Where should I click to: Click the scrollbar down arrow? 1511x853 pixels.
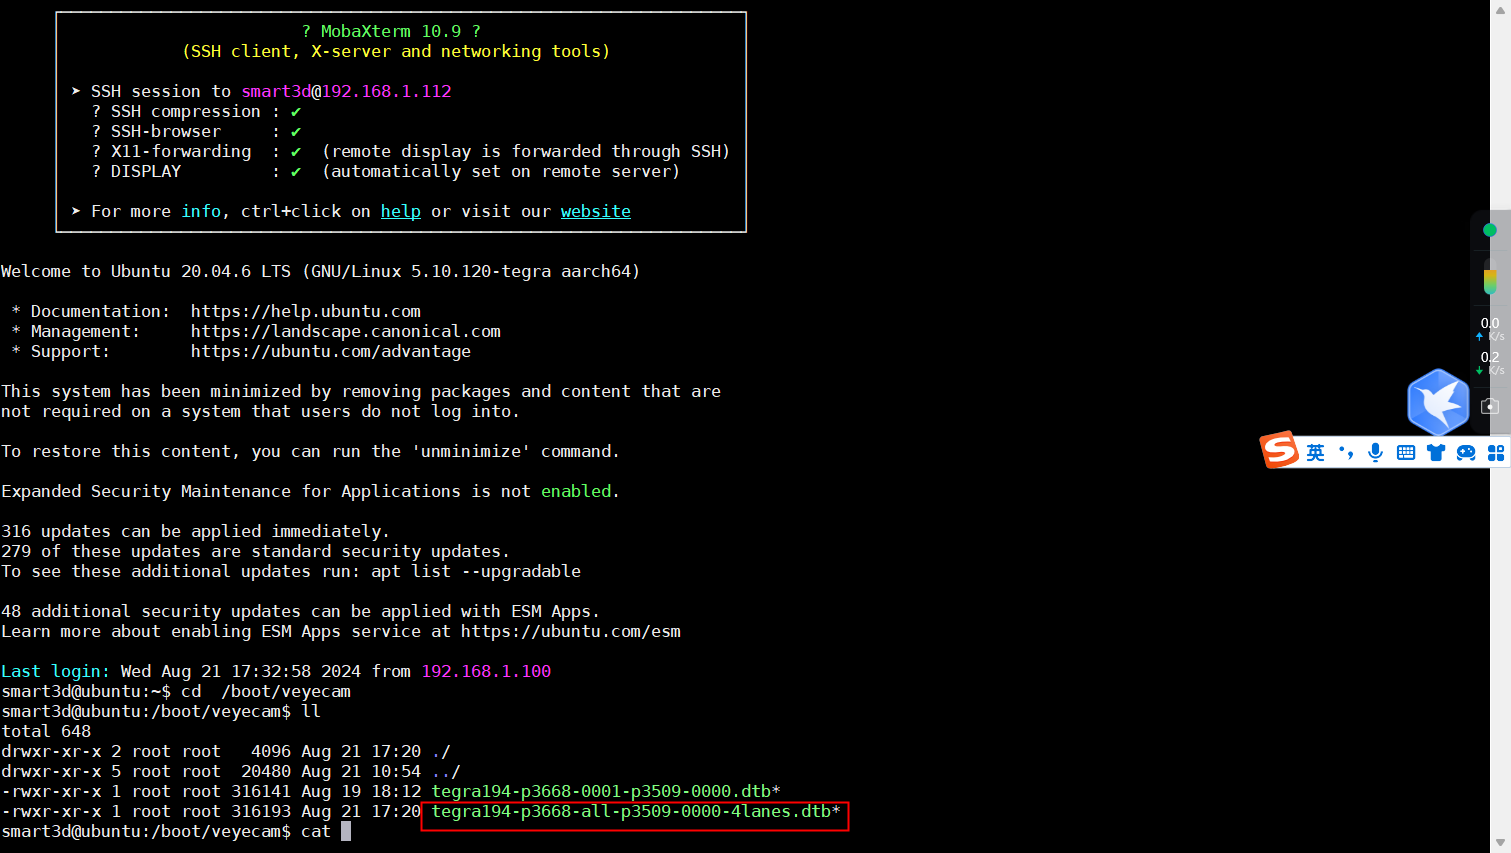tap(1500, 844)
